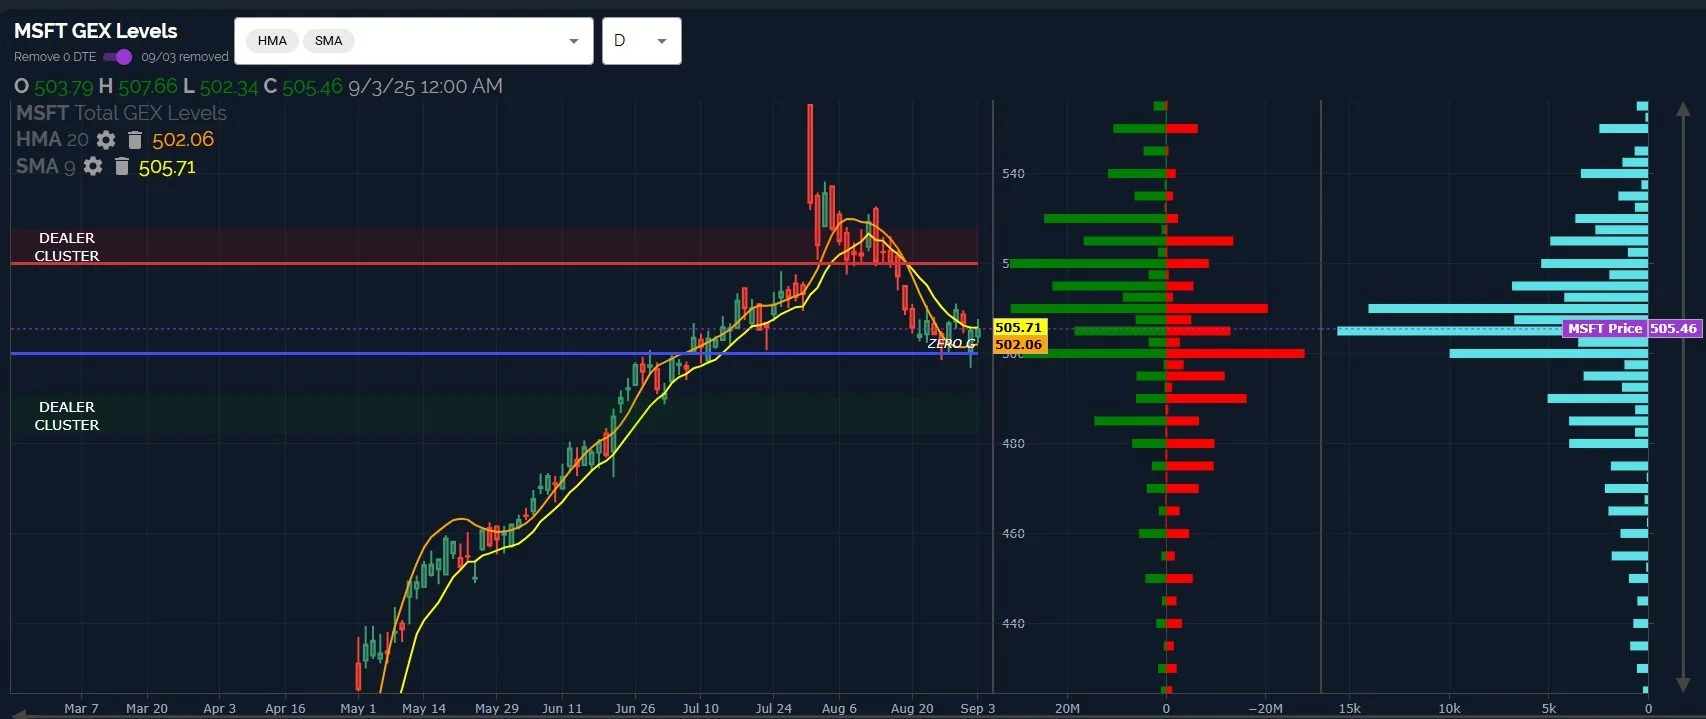Click the orange 502.06 price tag
The width and height of the screenshot is (1706, 719).
click(x=1019, y=344)
